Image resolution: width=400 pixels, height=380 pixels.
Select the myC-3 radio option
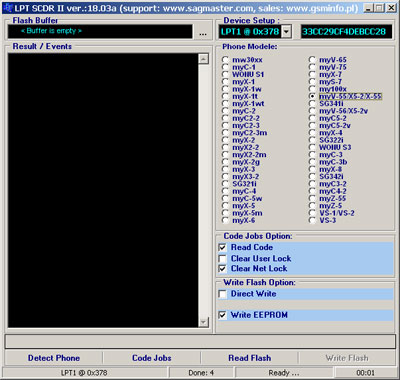pos(312,155)
